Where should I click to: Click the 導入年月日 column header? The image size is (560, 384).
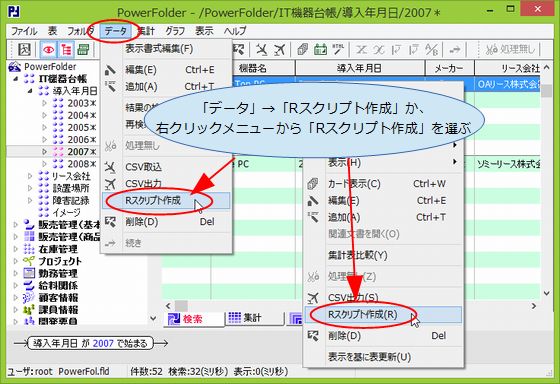coord(360,68)
